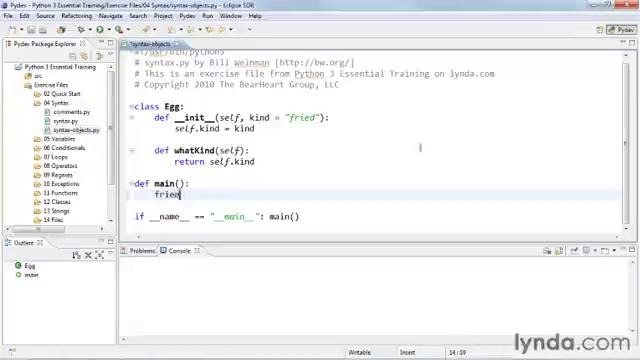Collapse the whatKind method fold marker
This screenshot has height=360, width=640.
point(132,151)
